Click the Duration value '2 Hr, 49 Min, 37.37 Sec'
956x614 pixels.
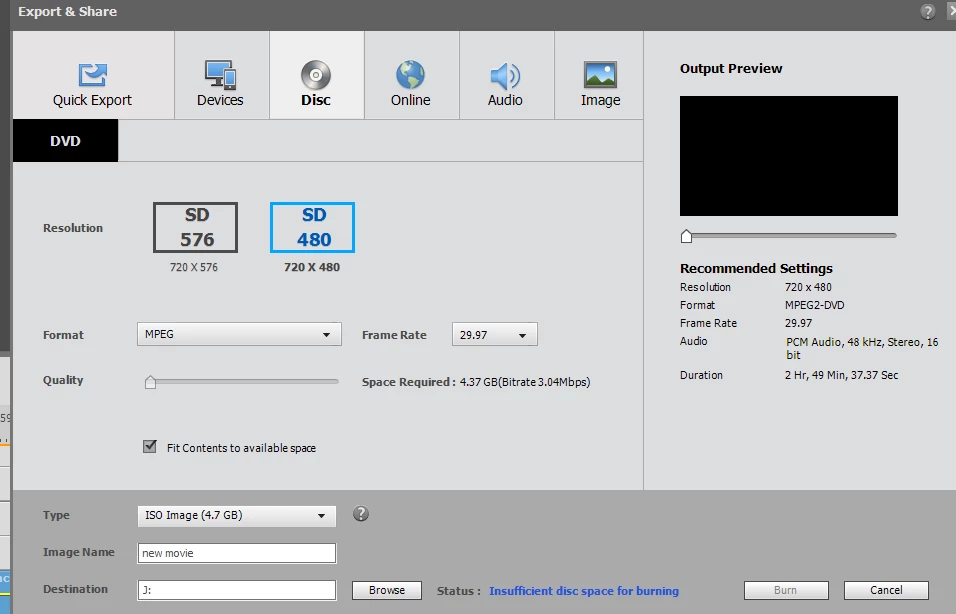[x=841, y=375]
